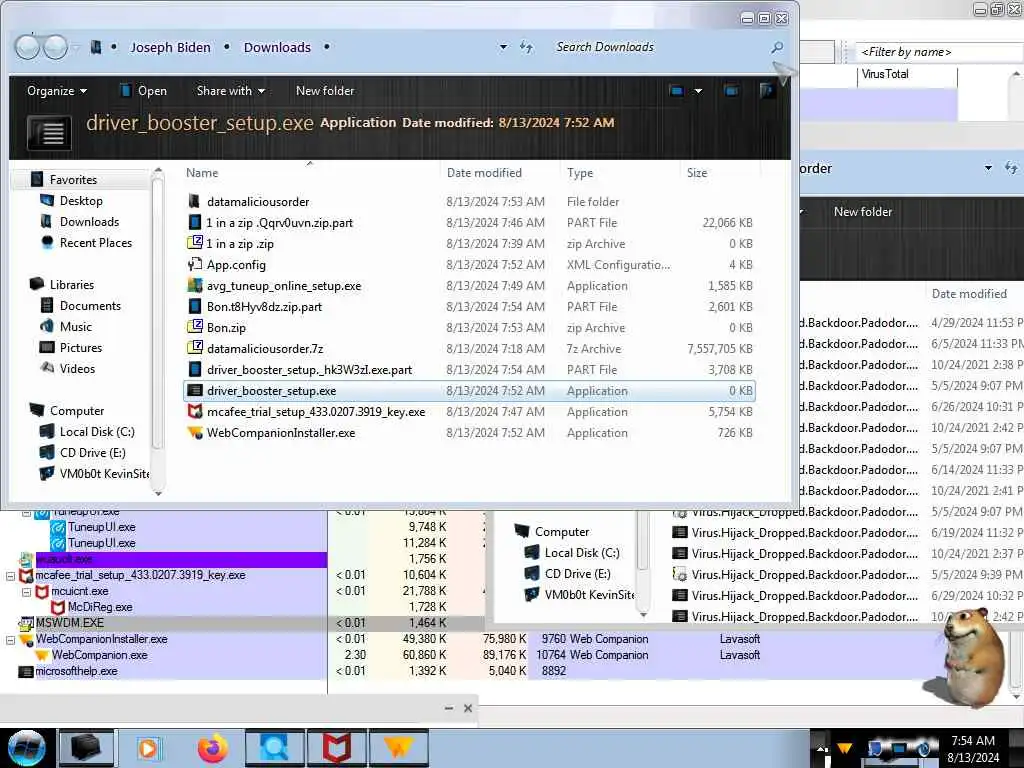Viewport: 1024px width, 768px height.
Task: Click the refresh arrows icon beside address bar
Action: [x=526, y=47]
